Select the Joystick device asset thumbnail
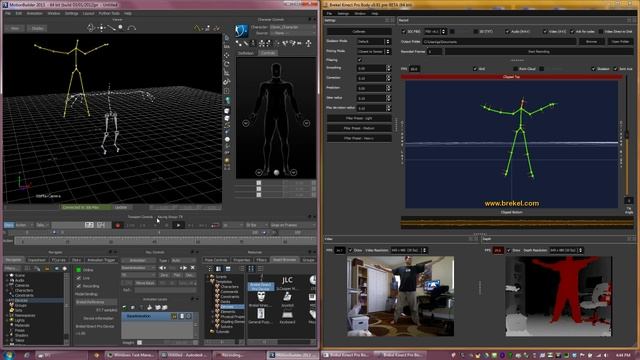The height and width of the screenshot is (360, 640). (x=287, y=299)
